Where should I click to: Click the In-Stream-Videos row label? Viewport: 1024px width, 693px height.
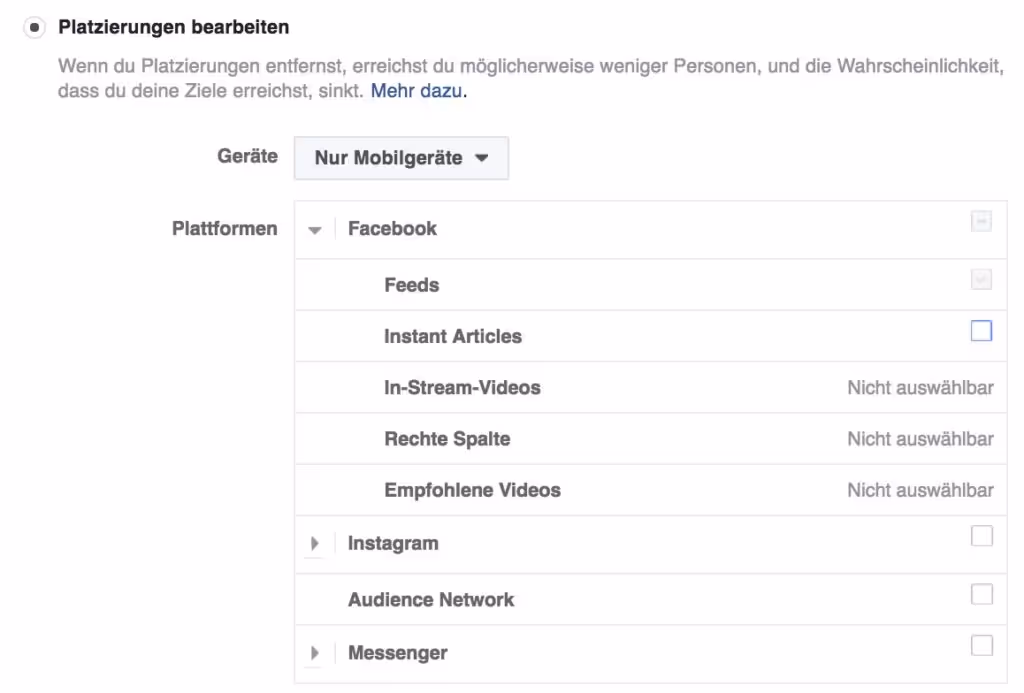point(462,388)
